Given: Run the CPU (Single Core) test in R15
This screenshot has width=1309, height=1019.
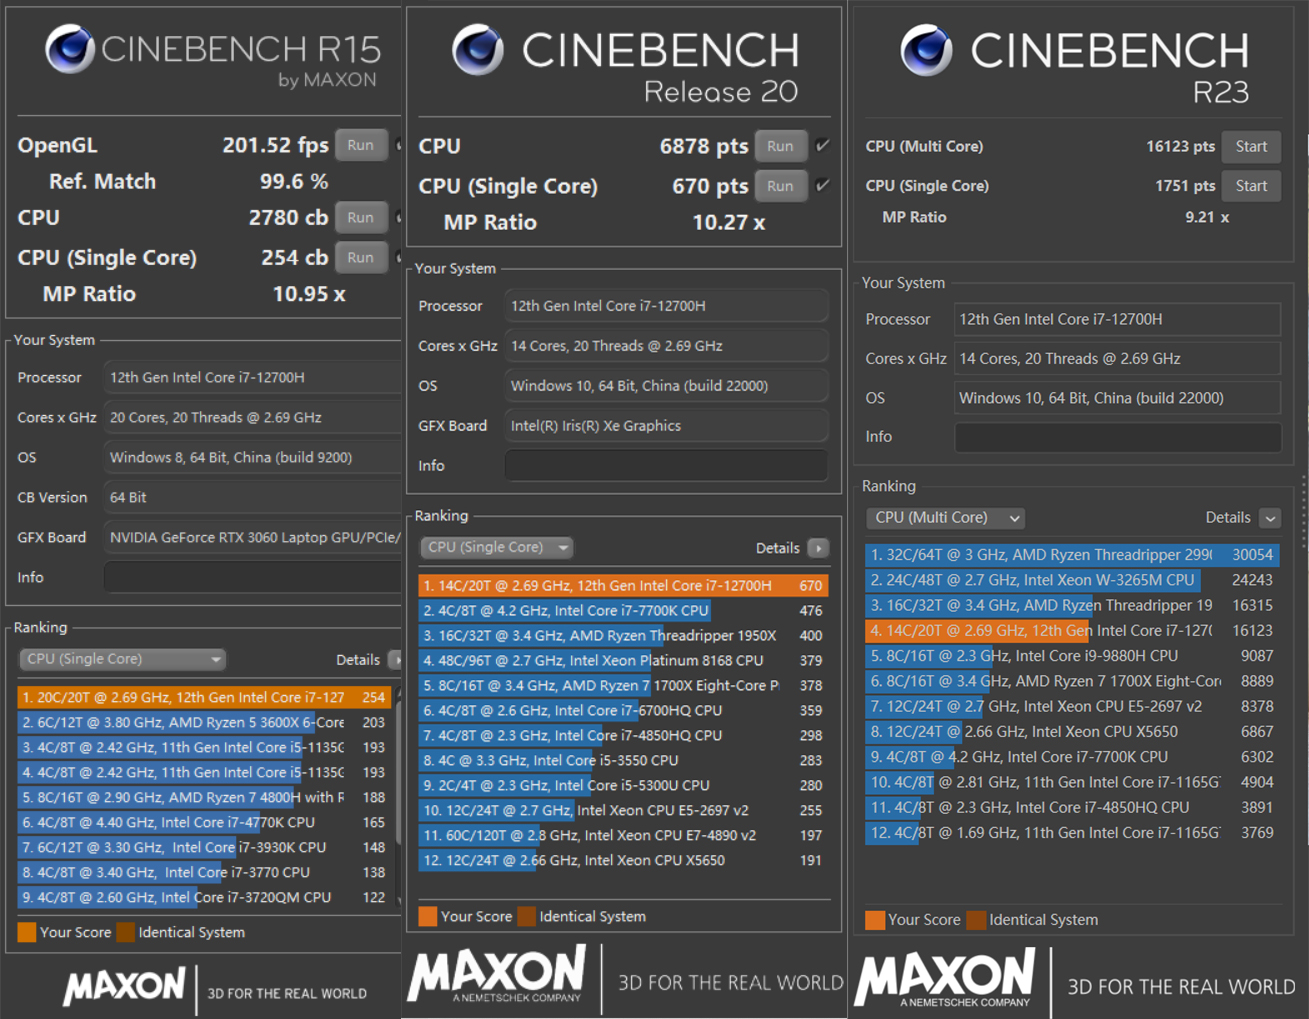Looking at the screenshot, I should click(x=361, y=257).
